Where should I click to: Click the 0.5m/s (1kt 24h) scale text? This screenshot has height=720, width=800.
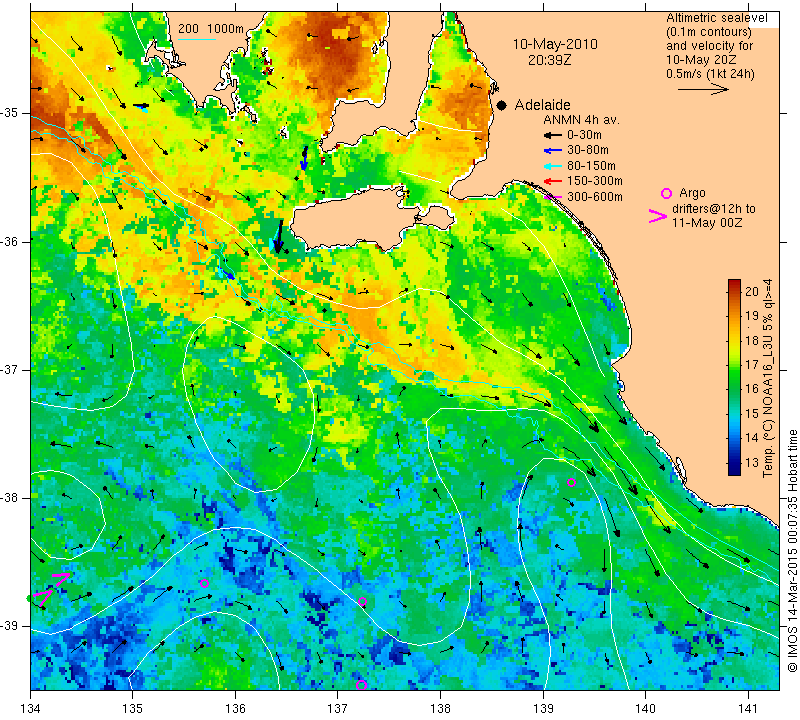pos(710,74)
